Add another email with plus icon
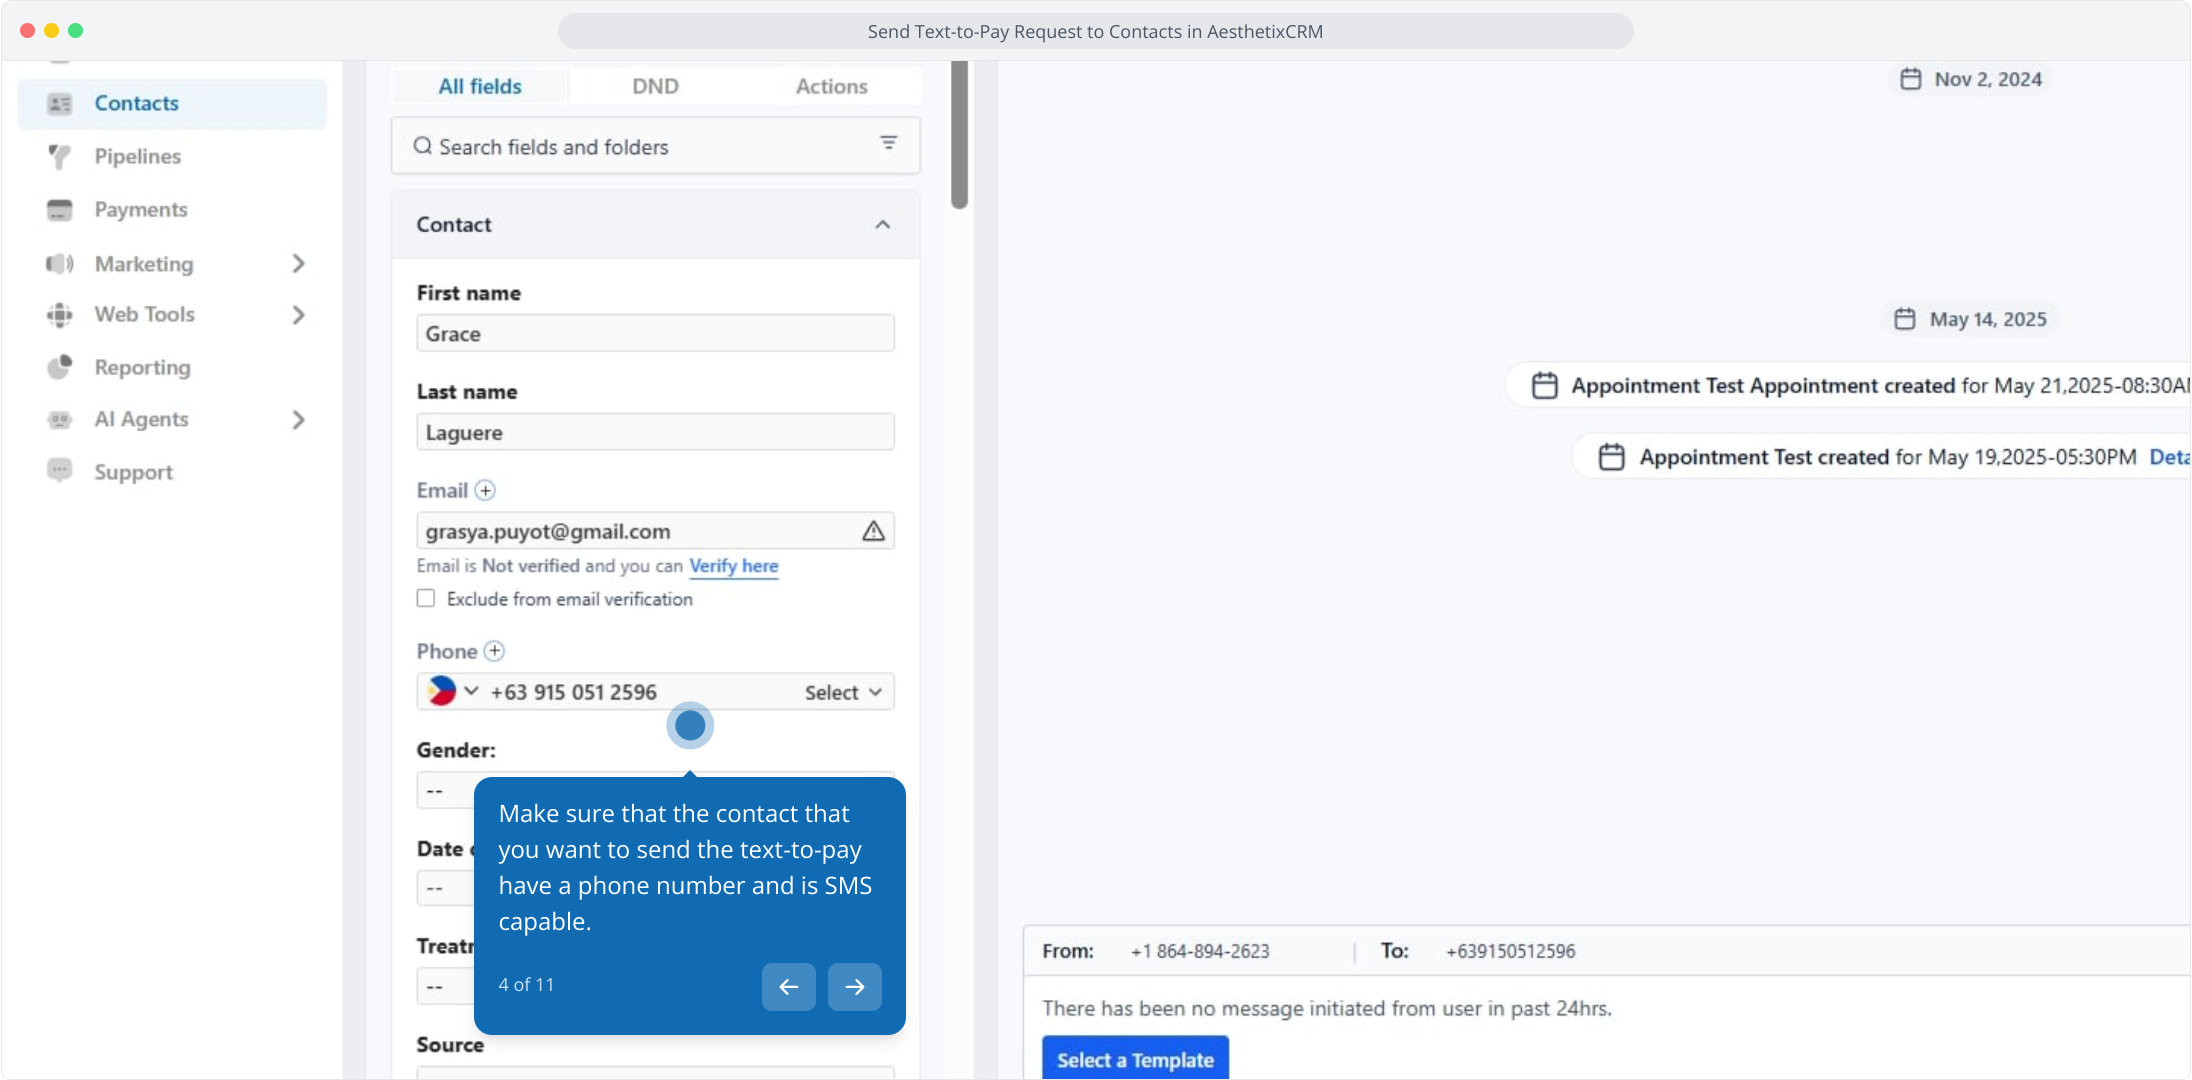 [x=485, y=490]
